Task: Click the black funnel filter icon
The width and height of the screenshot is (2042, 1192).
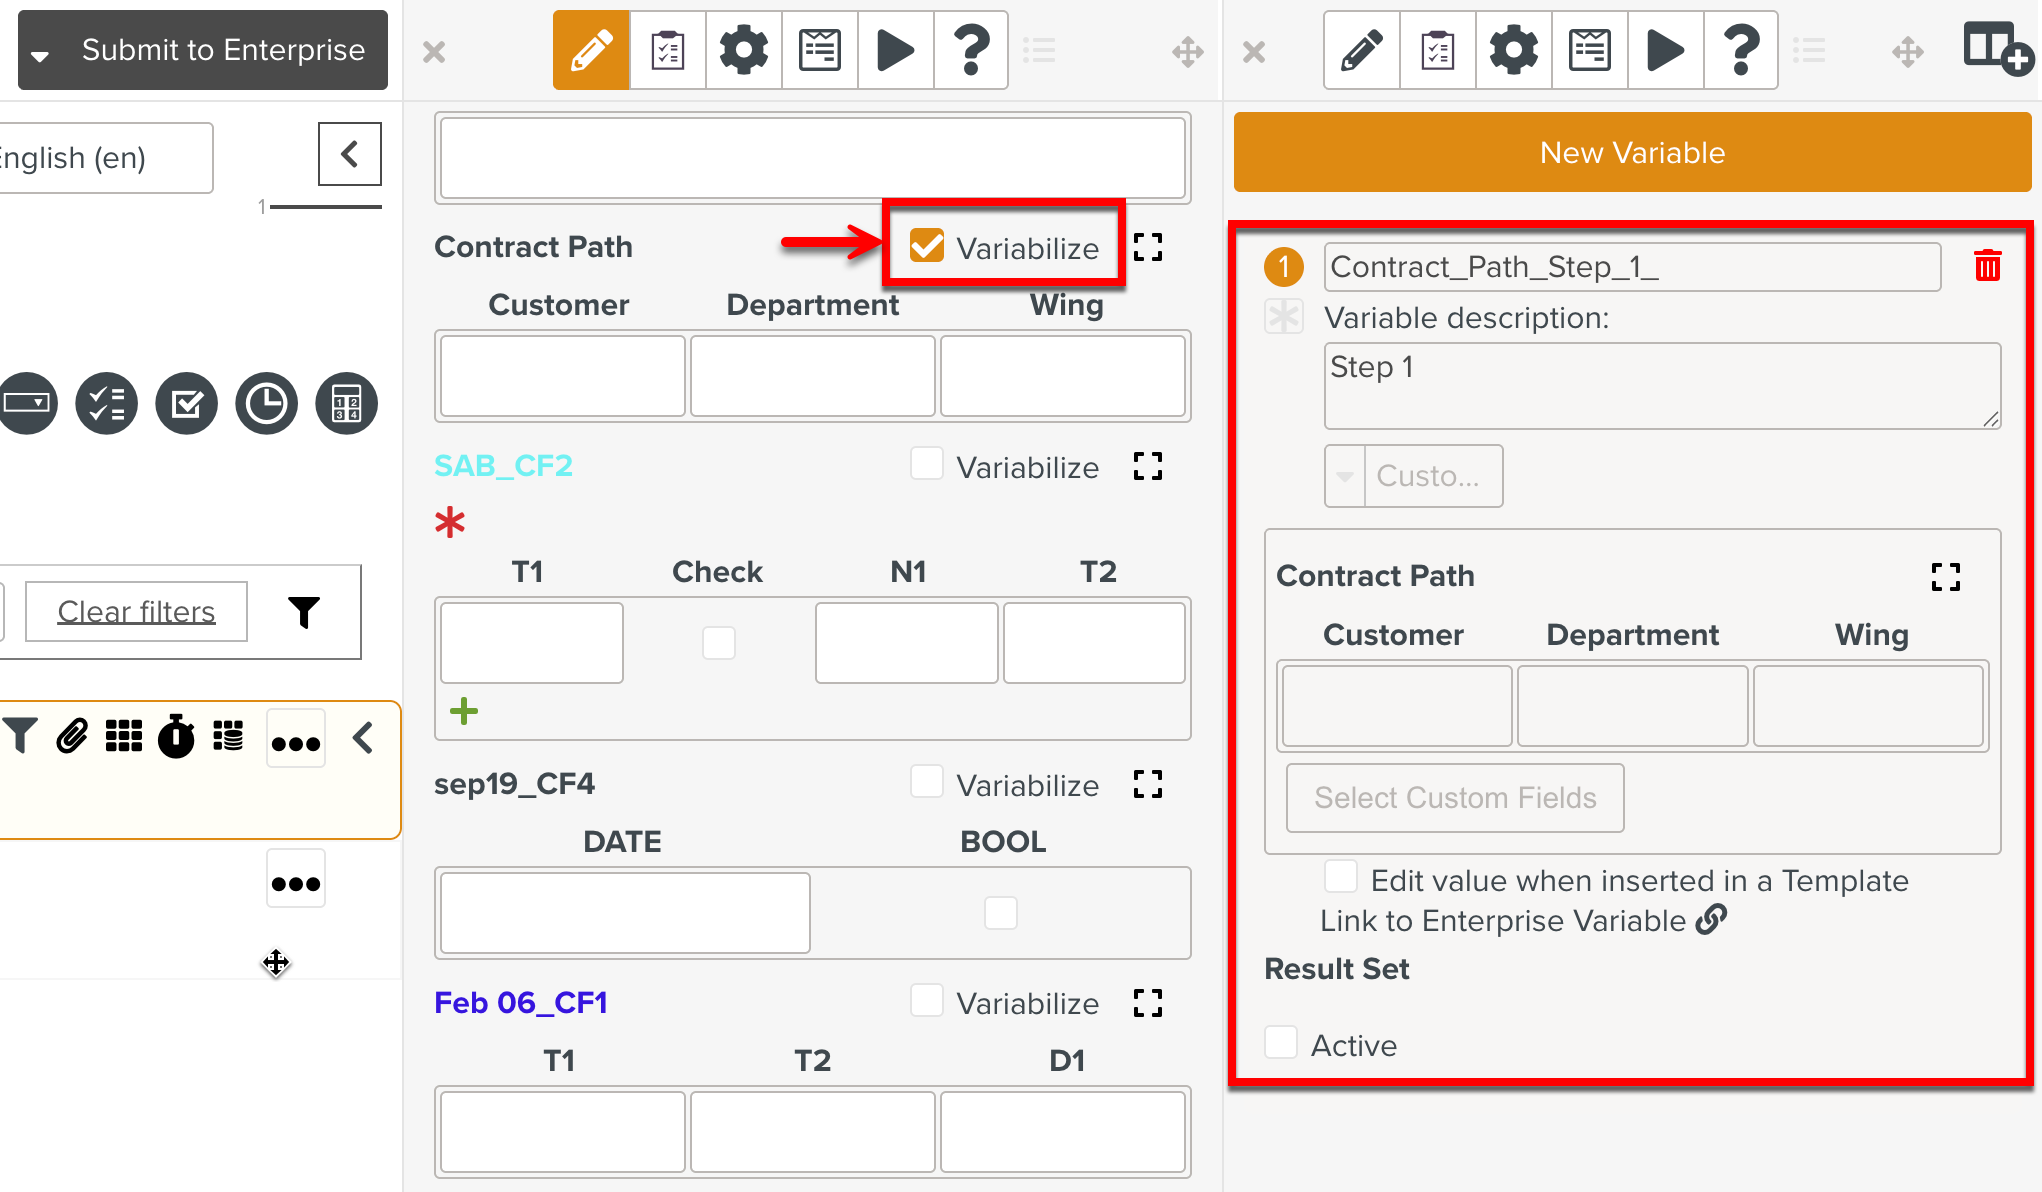Action: point(304,612)
